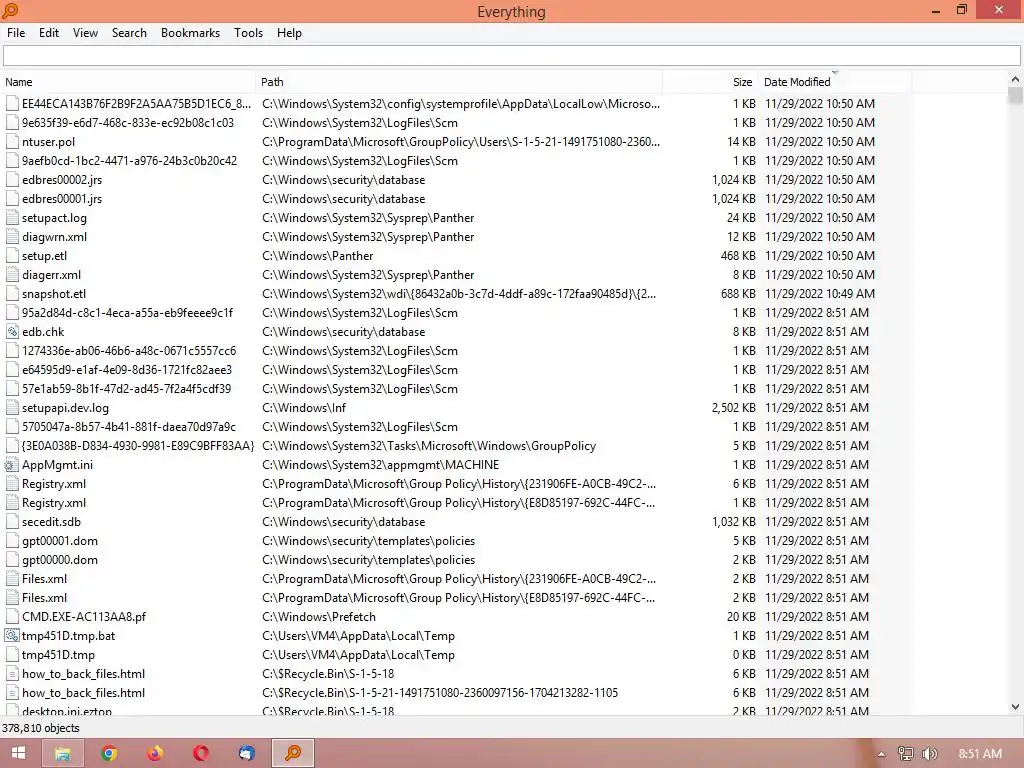Image resolution: width=1024 pixels, height=768 pixels.
Task: Click the C:\Windows\Inf path cell
Action: tap(304, 408)
